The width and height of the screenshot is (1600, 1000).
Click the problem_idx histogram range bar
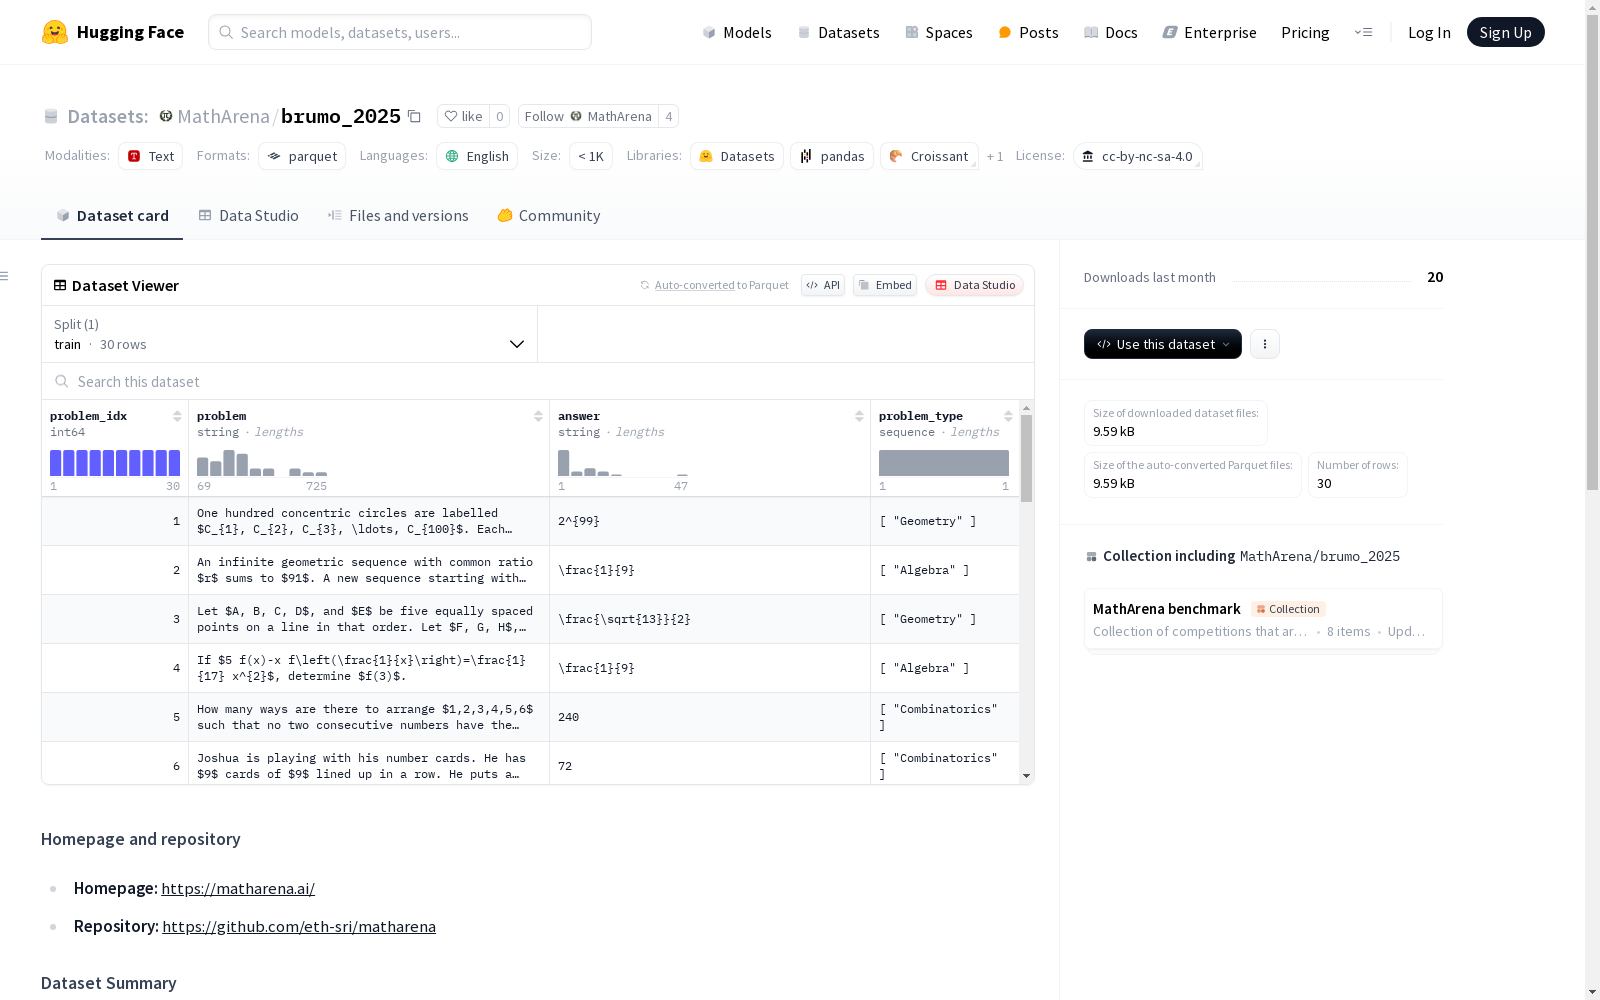click(x=115, y=463)
